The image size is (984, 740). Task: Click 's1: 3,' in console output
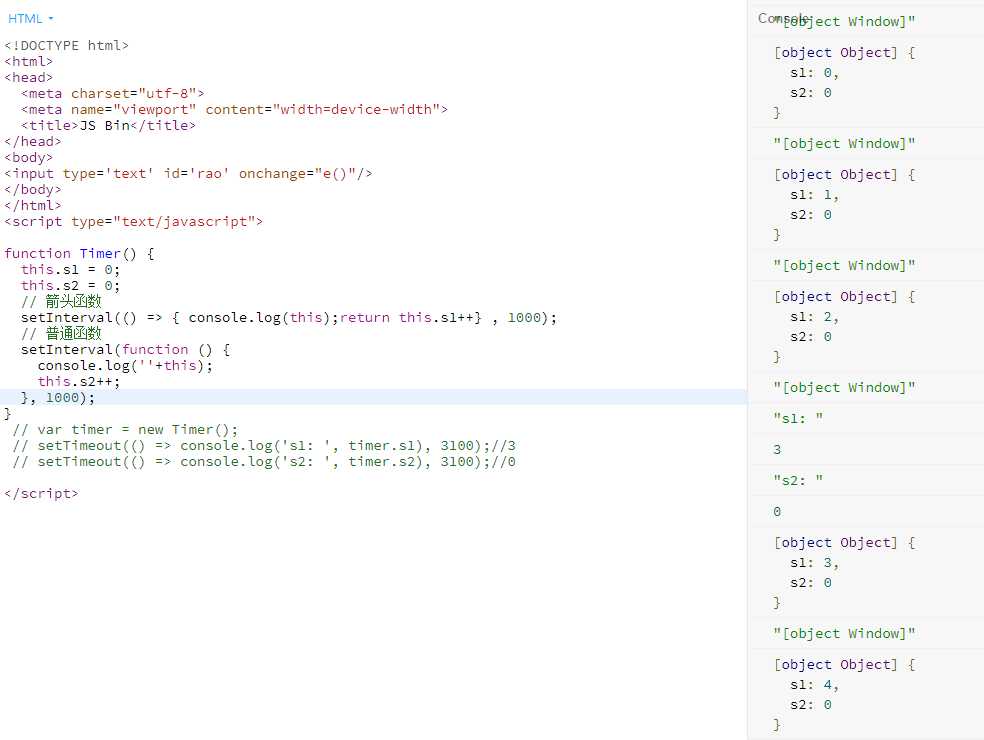[815, 563]
